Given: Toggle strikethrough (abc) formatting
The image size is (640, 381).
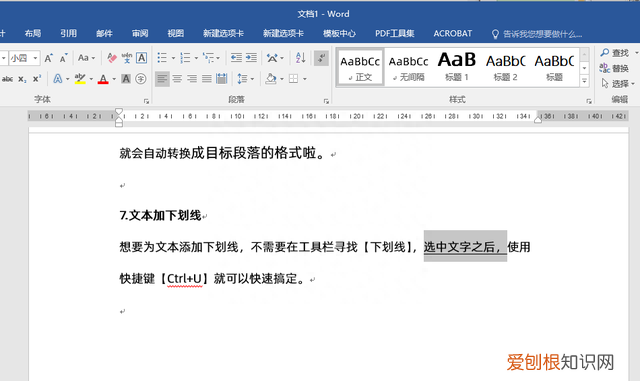Looking at the screenshot, I should [x=7, y=79].
